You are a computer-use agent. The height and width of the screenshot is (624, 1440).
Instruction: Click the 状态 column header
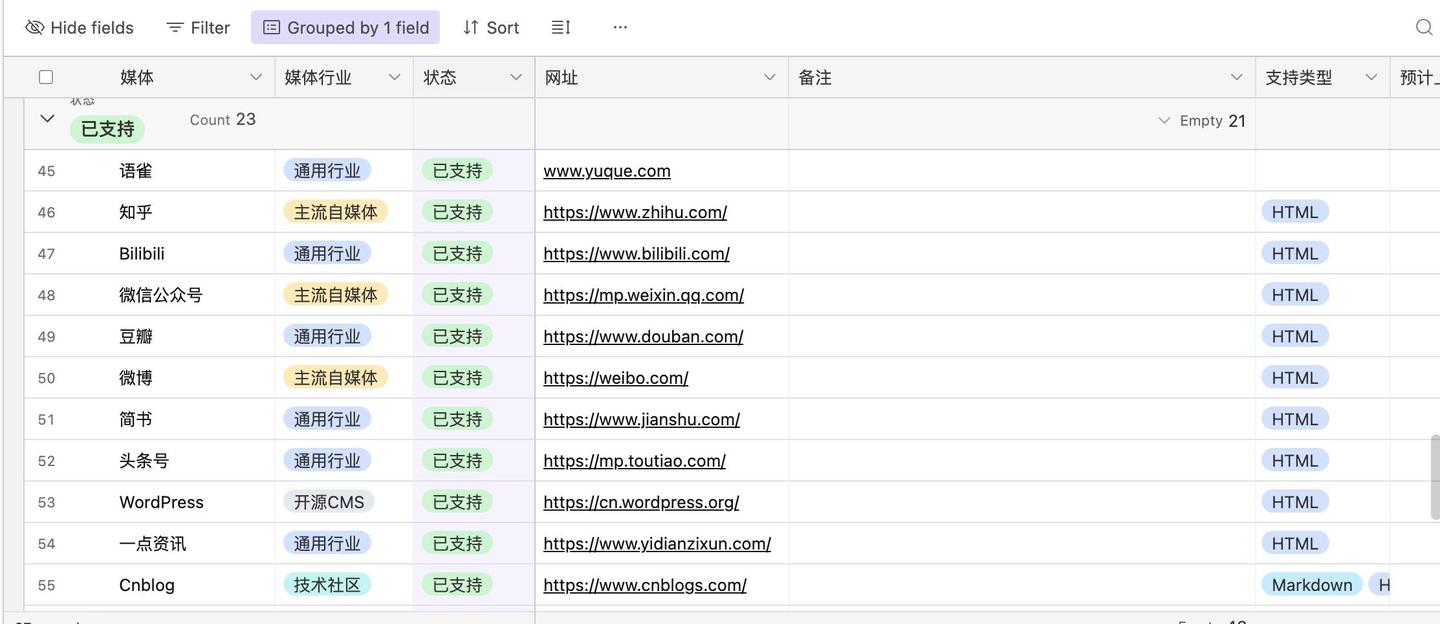[440, 76]
